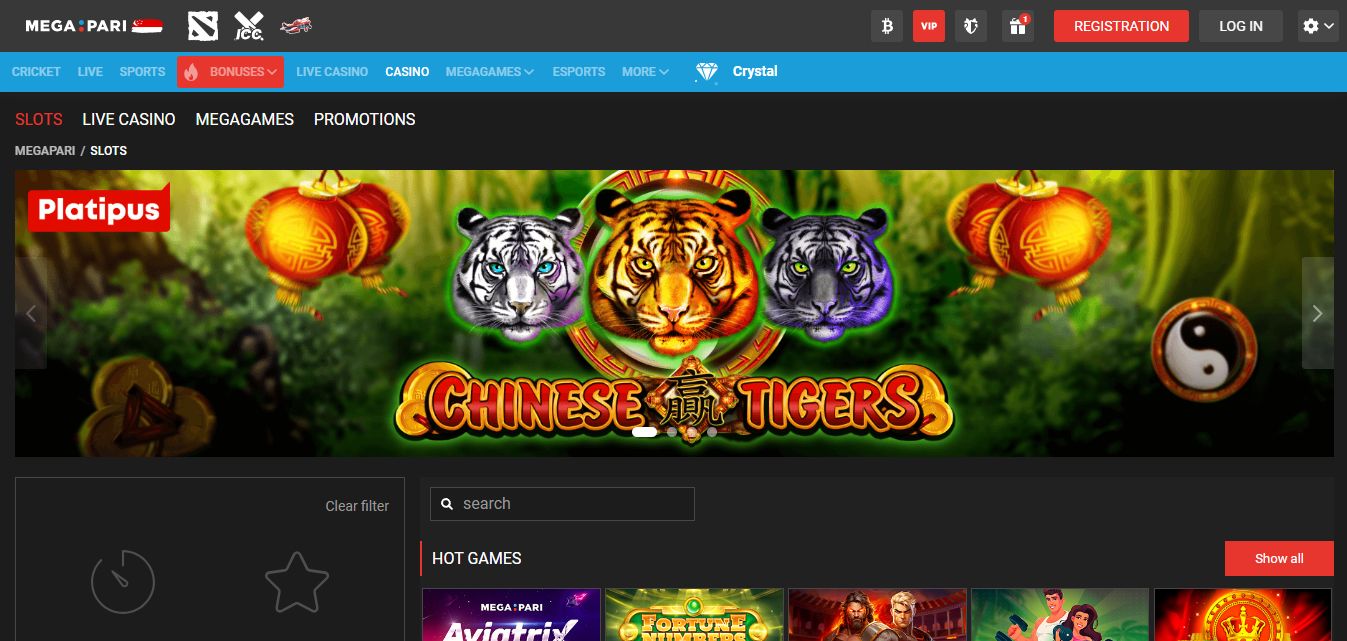Select the star favorites filter icon

click(x=297, y=581)
